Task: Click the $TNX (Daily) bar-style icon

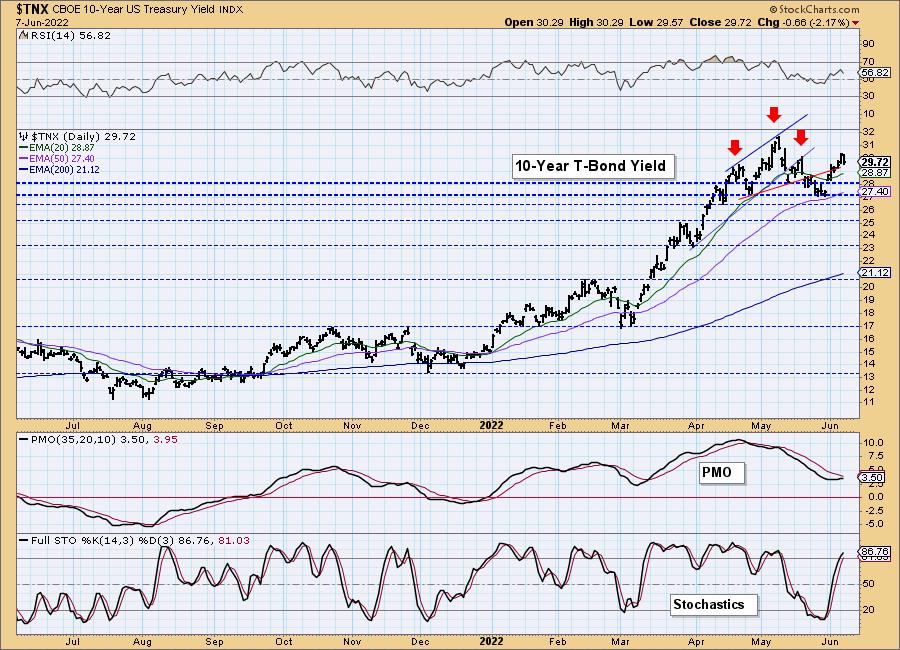Action: (x=24, y=137)
